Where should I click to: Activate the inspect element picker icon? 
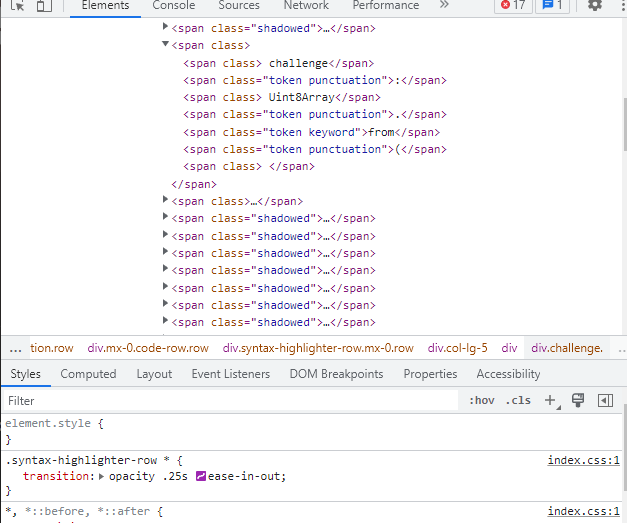click(x=17, y=6)
